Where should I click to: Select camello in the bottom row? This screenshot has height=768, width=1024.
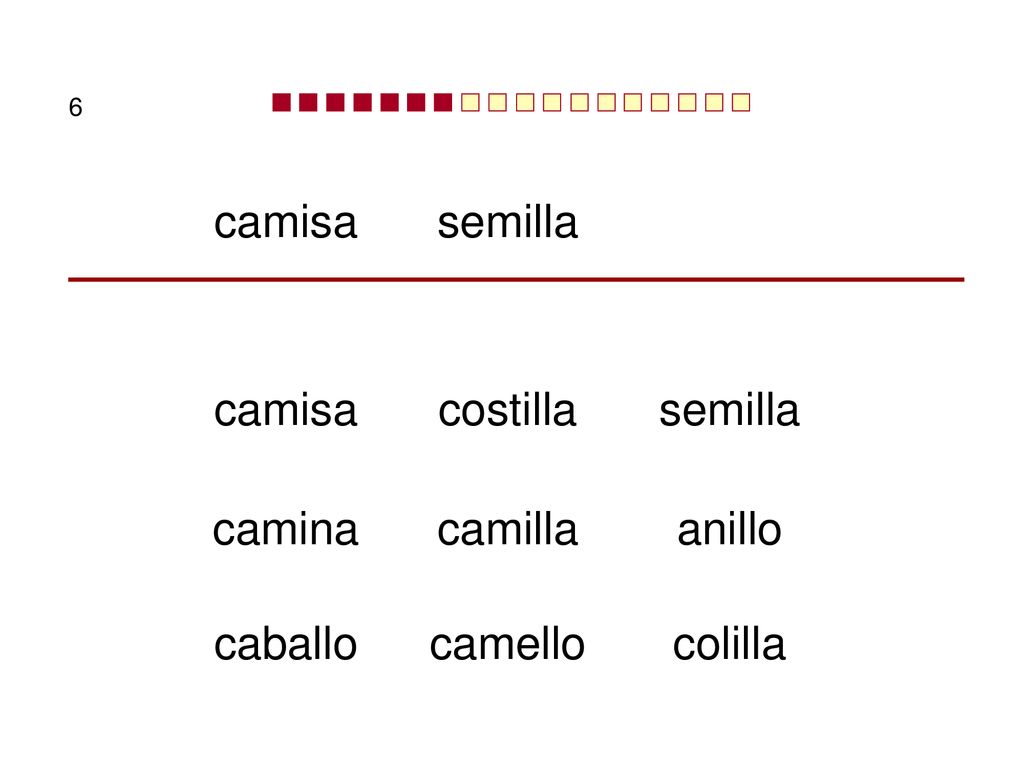(507, 644)
